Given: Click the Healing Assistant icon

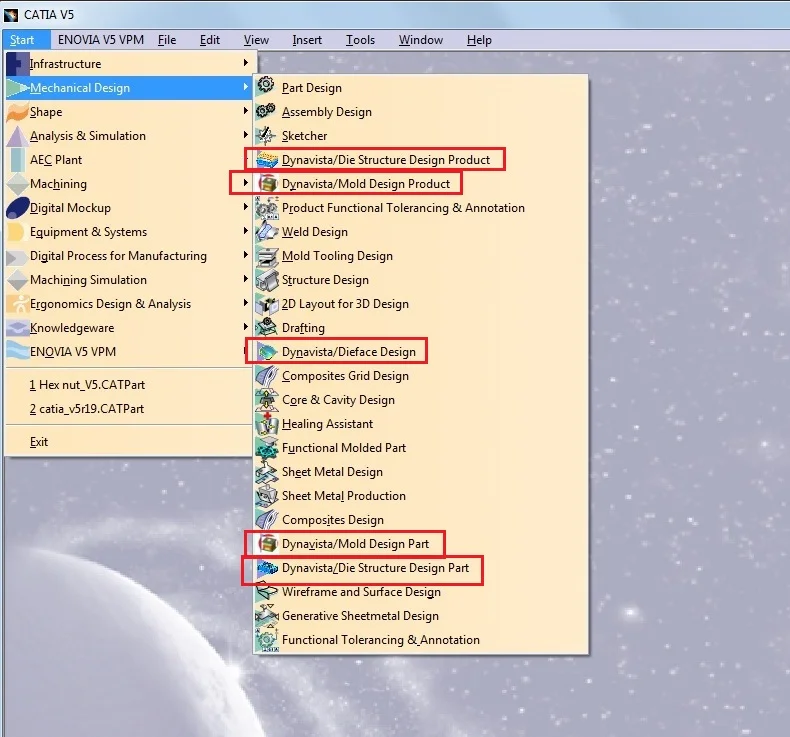Looking at the screenshot, I should tap(267, 424).
